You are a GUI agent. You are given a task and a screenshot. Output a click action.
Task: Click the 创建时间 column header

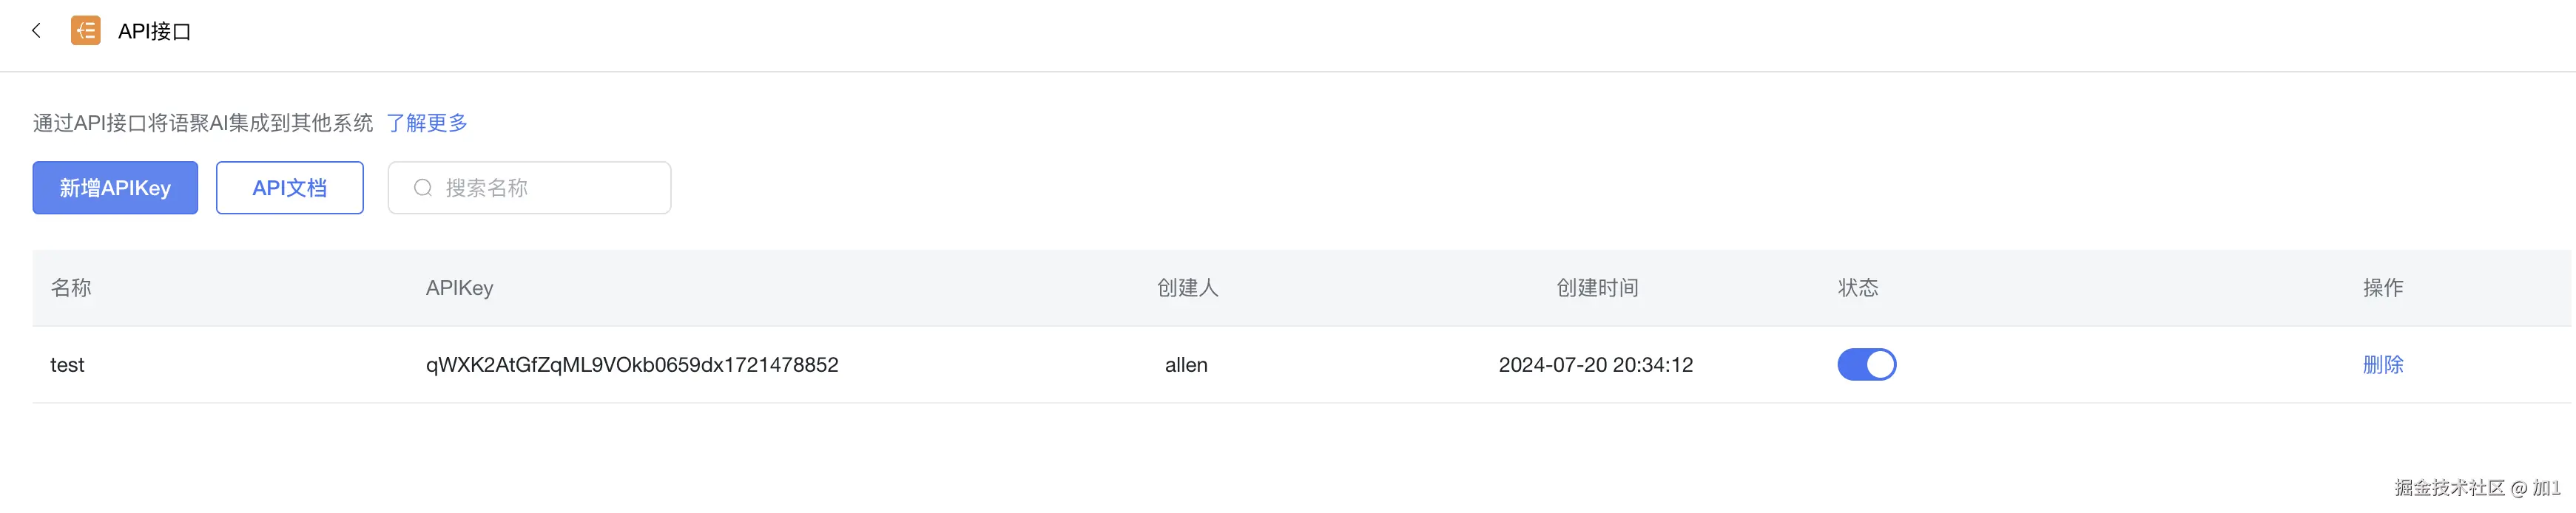pyautogui.click(x=1597, y=288)
